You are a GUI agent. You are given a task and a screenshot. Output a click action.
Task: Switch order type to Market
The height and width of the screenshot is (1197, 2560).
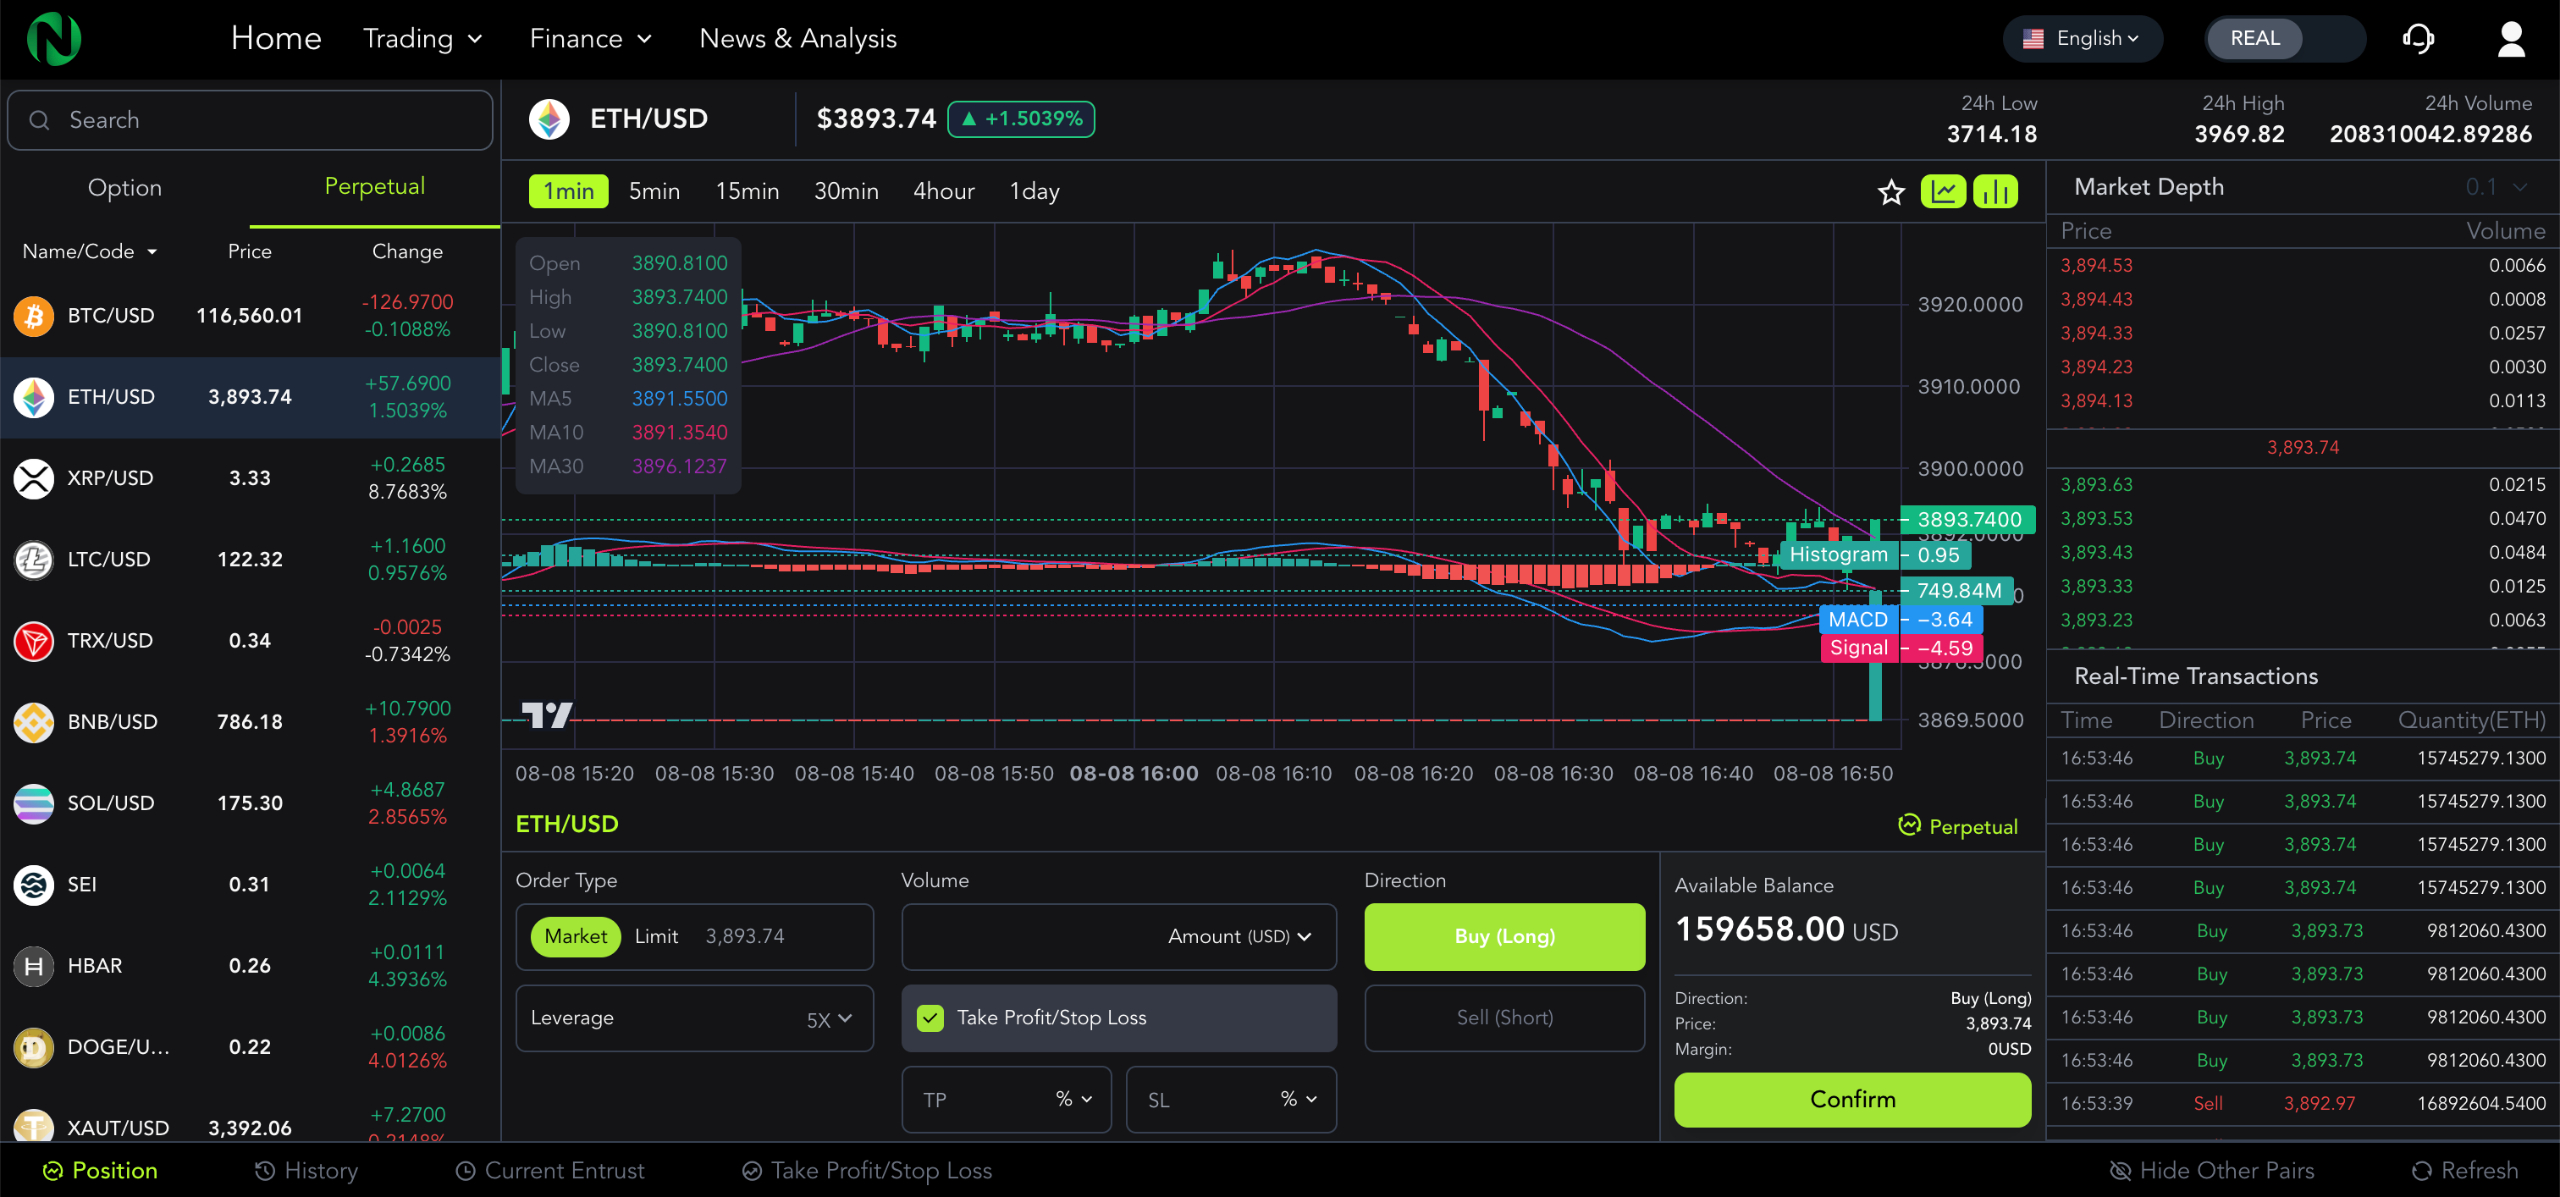[x=575, y=936]
